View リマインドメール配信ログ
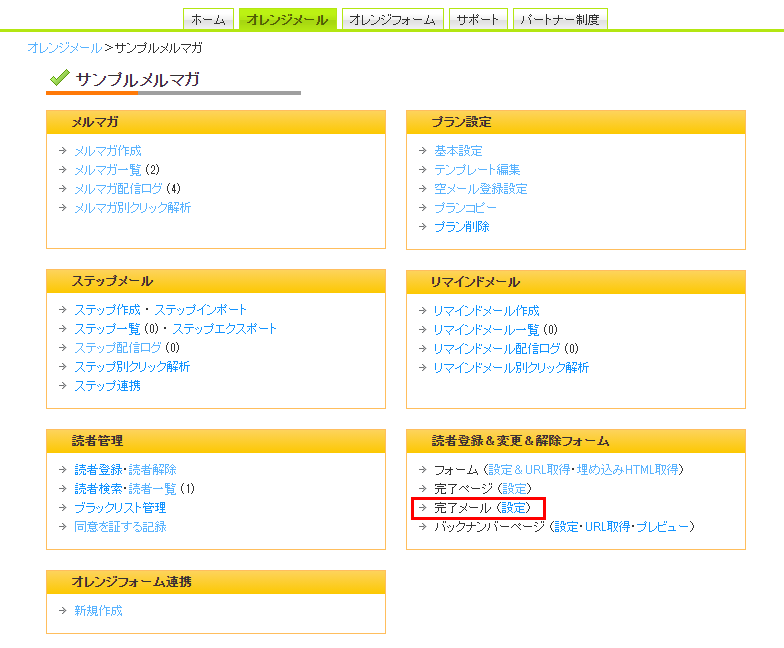The height and width of the screenshot is (648, 784). 497,349
